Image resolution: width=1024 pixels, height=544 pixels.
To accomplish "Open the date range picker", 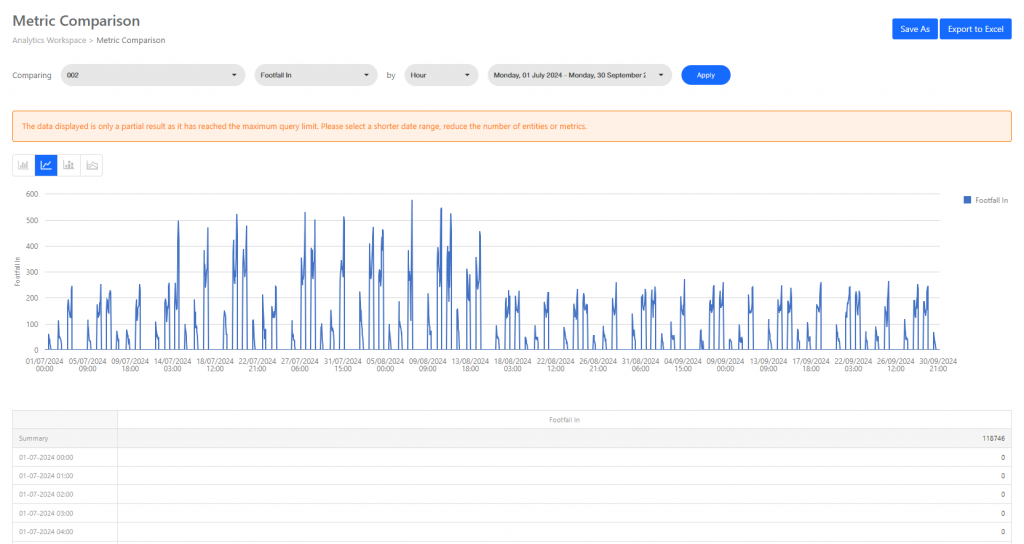I will point(579,75).
